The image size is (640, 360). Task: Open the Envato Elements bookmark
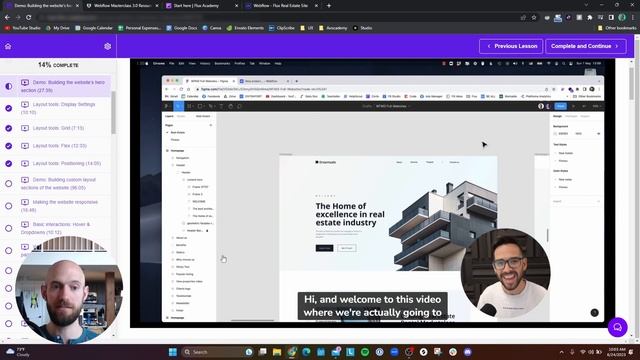245,28
